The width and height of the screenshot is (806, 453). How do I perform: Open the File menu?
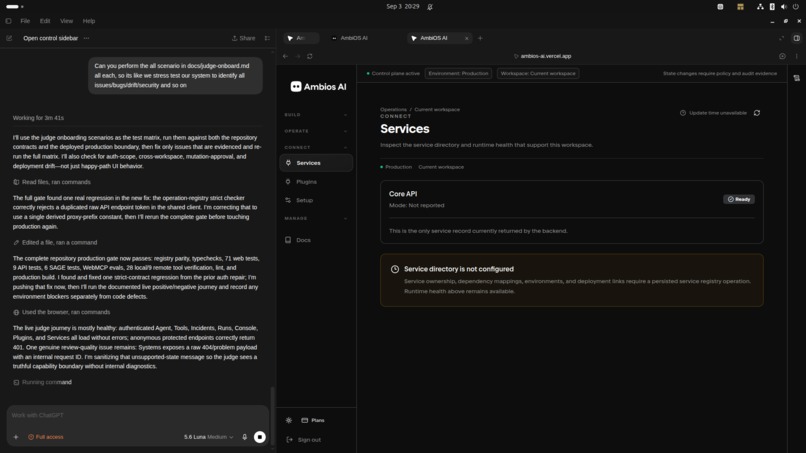[25, 21]
